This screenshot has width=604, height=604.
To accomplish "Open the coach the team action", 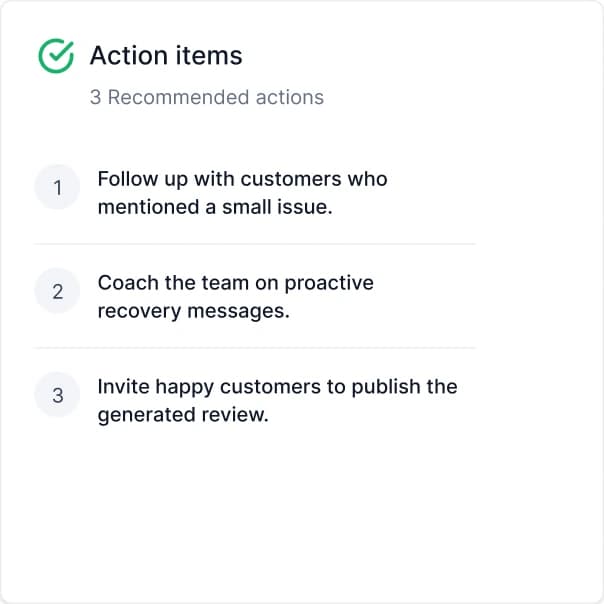I will 235,297.
